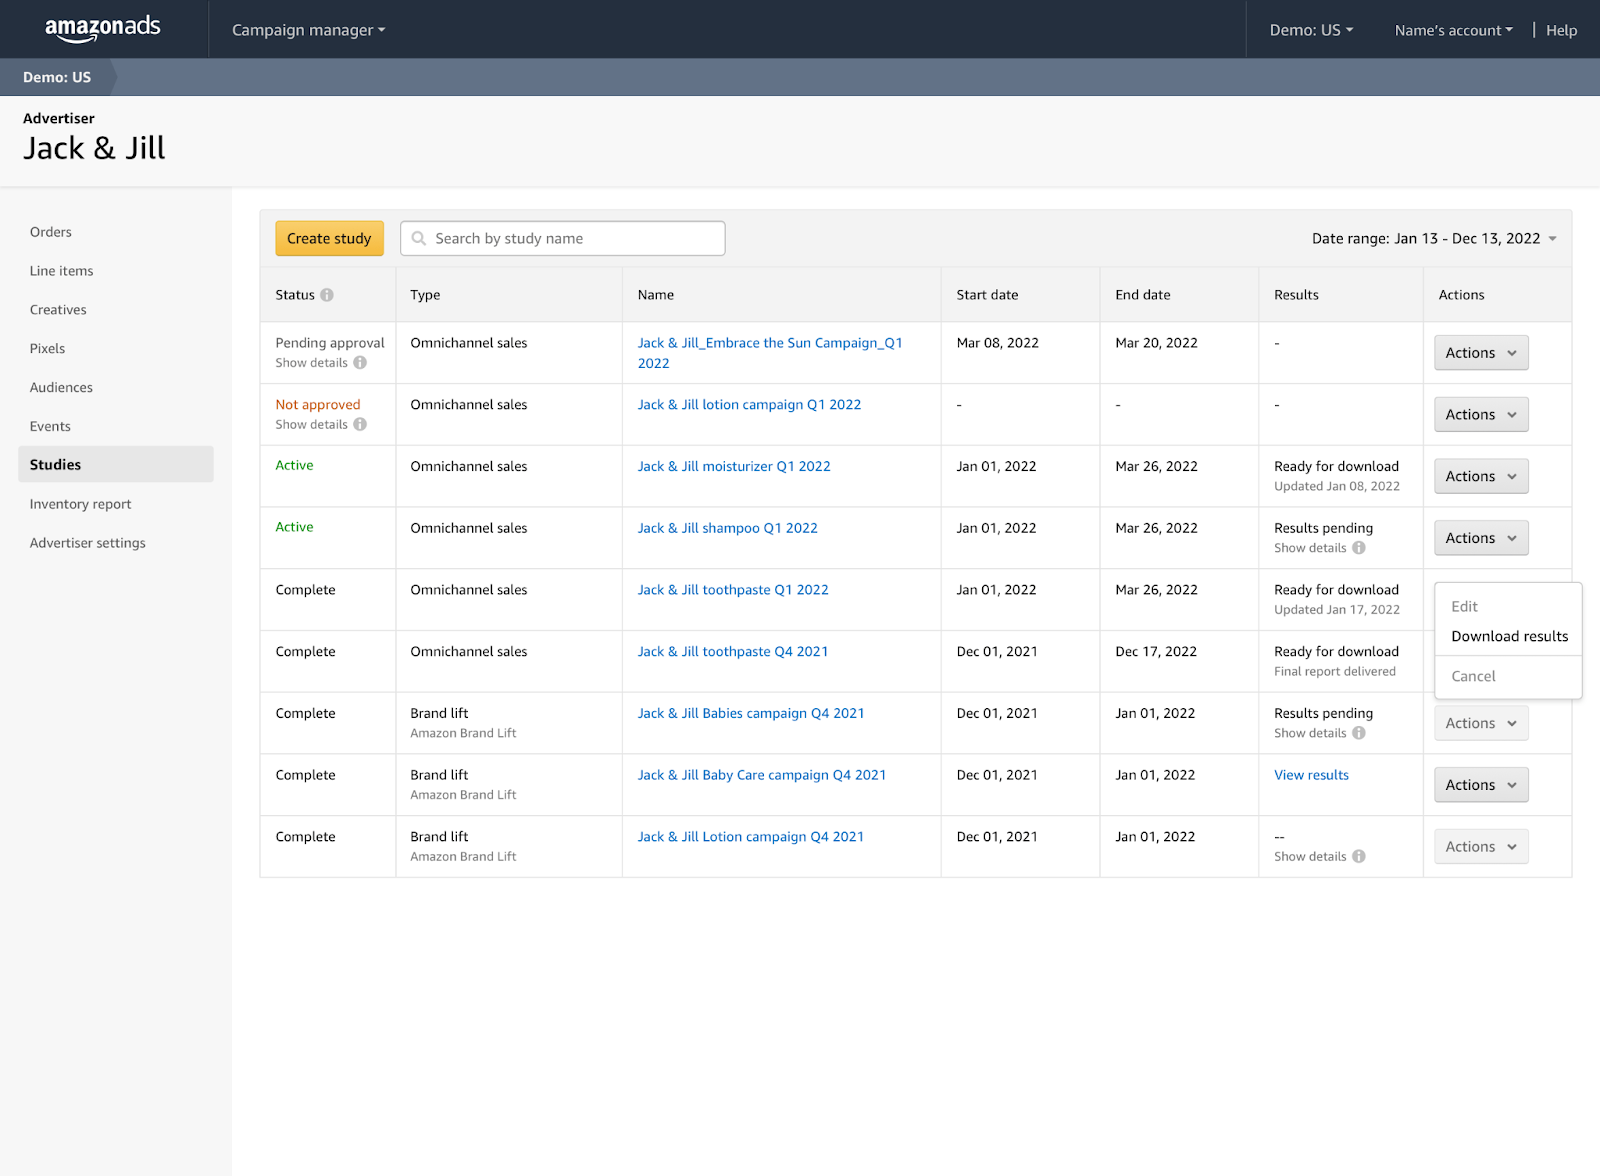
Task: Expand the Demo: US account switcher
Action: (x=1311, y=30)
